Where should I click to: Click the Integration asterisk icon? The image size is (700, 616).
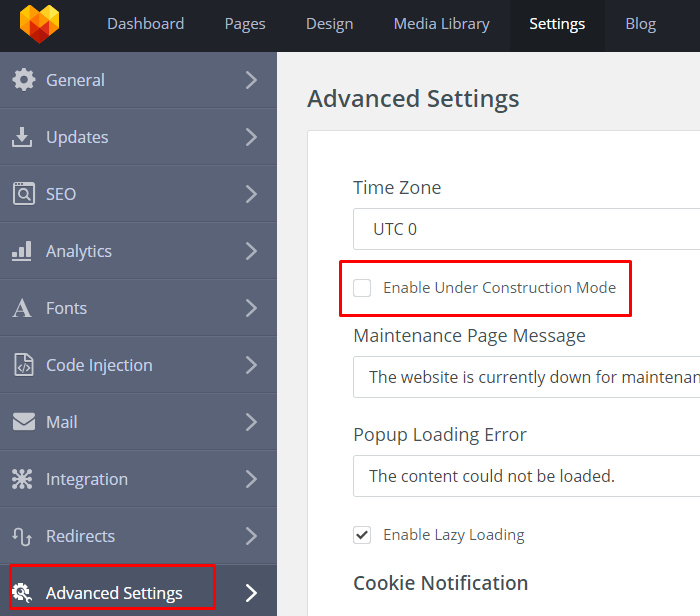(x=22, y=479)
